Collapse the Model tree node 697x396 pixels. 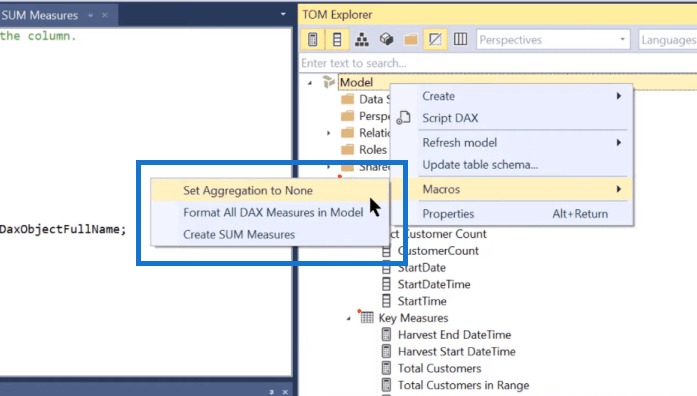coord(310,83)
